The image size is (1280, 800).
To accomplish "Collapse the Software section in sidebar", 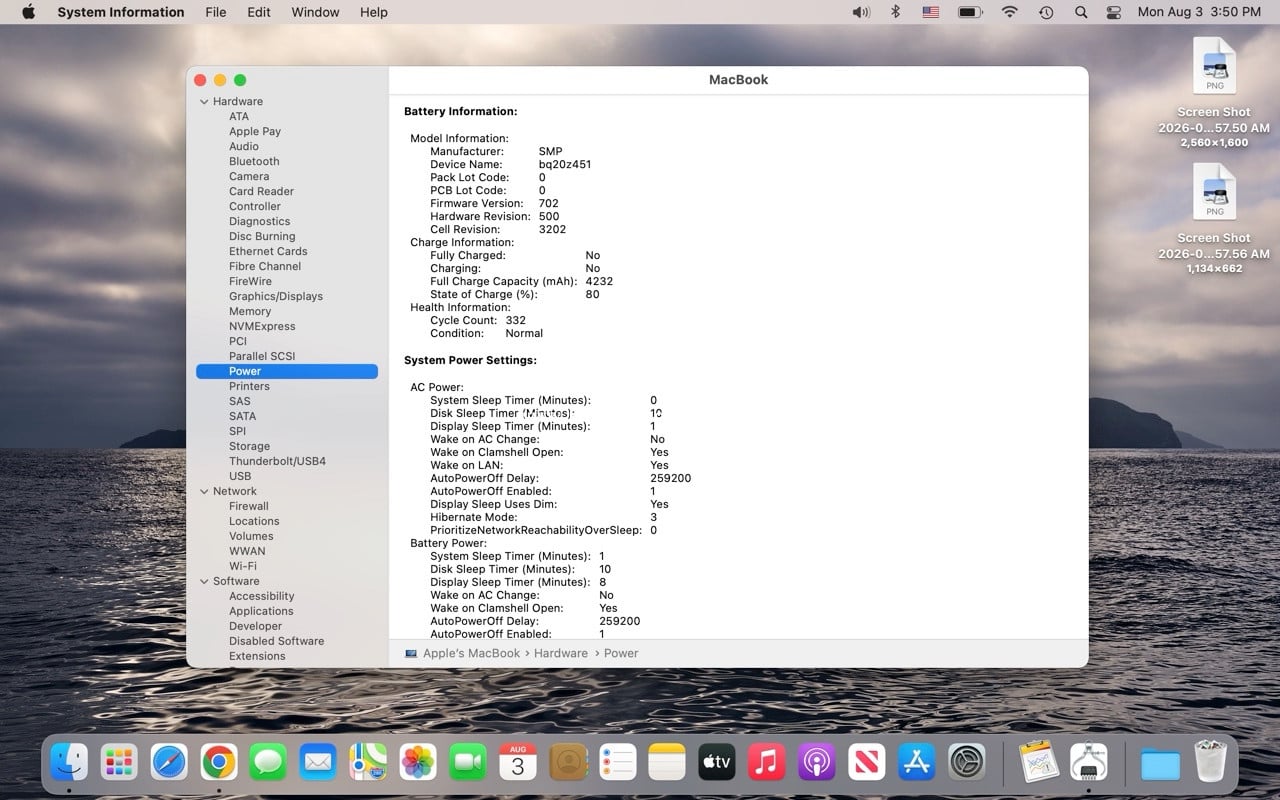I will [204, 581].
